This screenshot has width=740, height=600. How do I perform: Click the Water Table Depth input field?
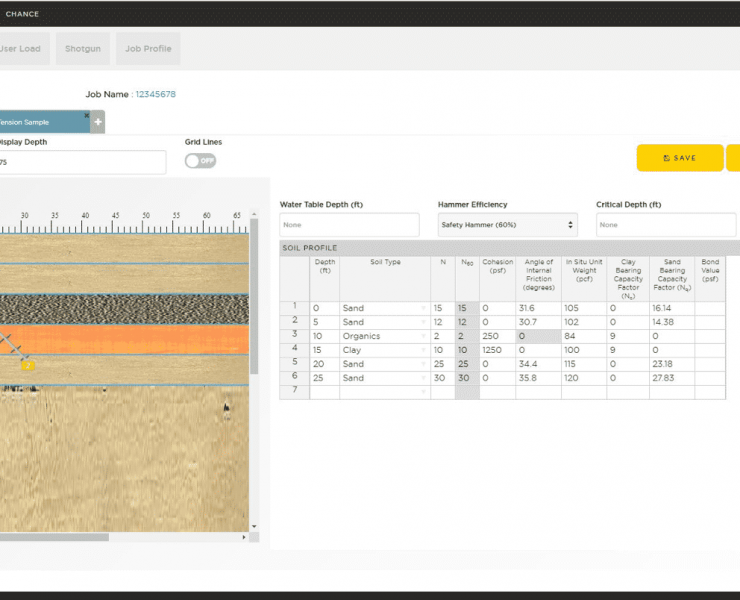[349, 225]
